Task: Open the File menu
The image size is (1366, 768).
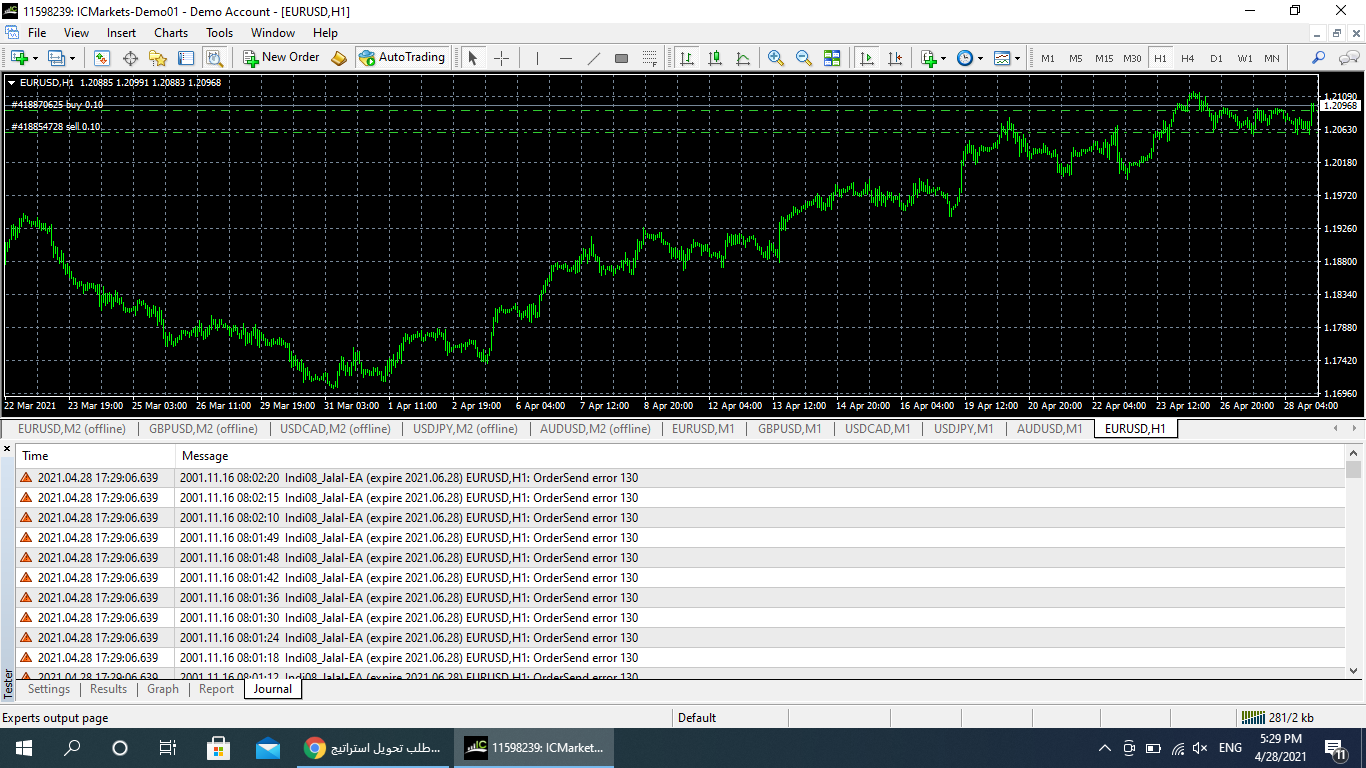Action: click(x=37, y=33)
